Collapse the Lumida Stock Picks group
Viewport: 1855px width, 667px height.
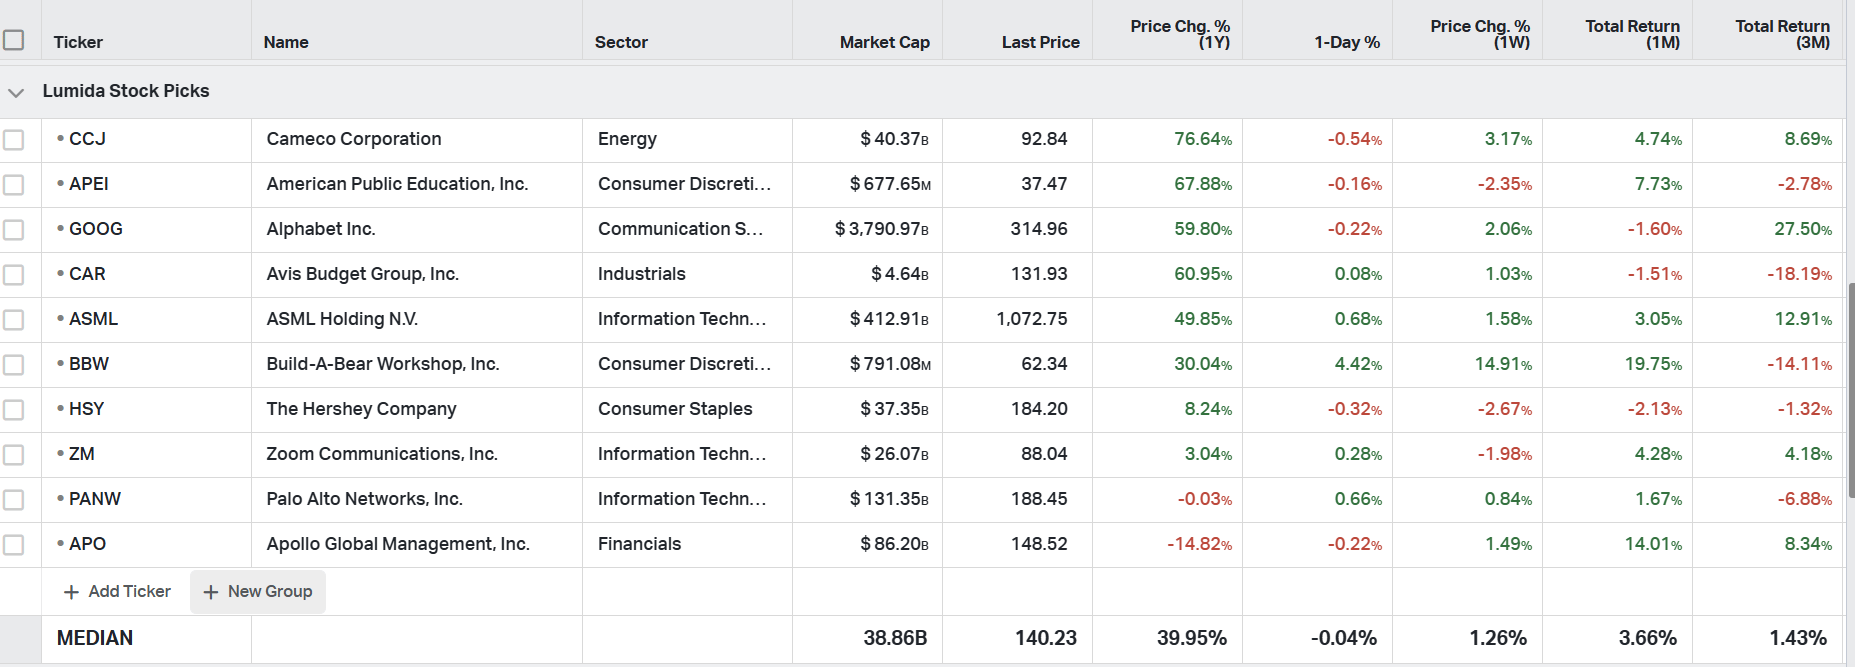click(16, 92)
